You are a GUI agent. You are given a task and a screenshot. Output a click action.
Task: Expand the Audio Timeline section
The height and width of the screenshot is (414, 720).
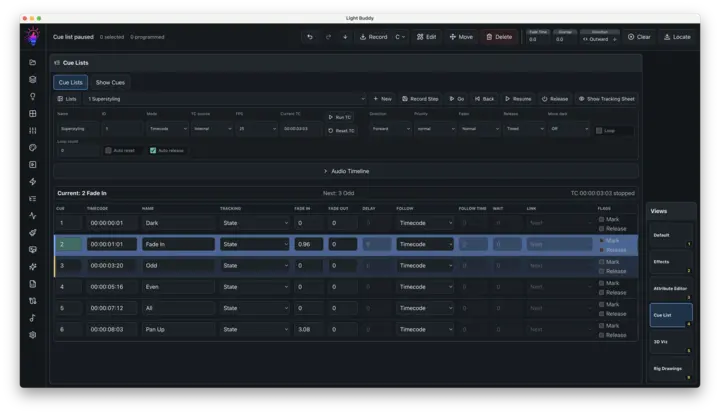346,171
